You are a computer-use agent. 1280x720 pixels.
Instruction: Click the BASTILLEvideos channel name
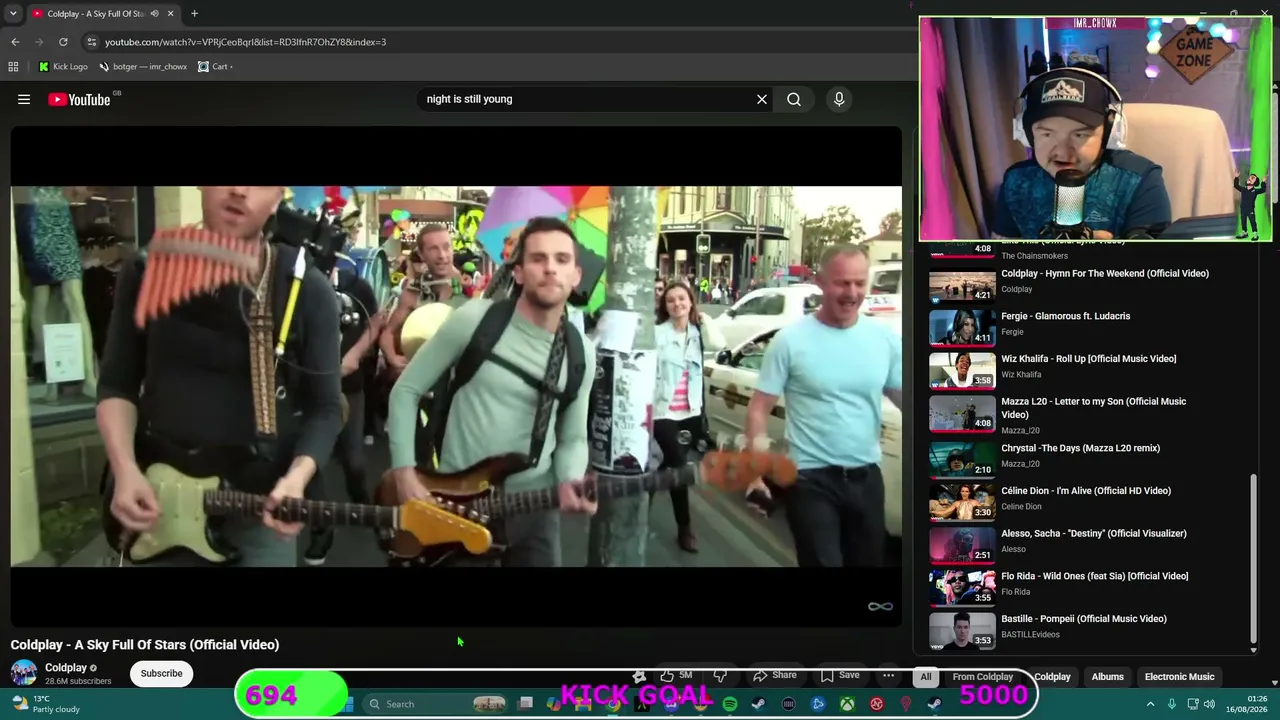point(1030,634)
